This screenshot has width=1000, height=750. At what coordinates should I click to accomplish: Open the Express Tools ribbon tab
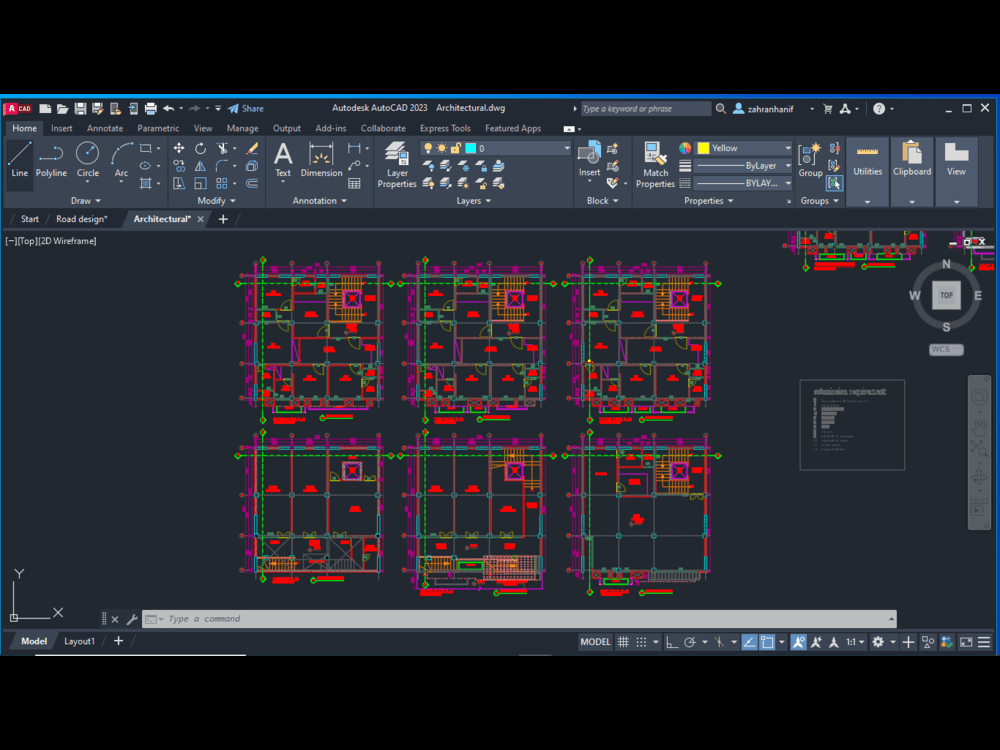coord(445,128)
